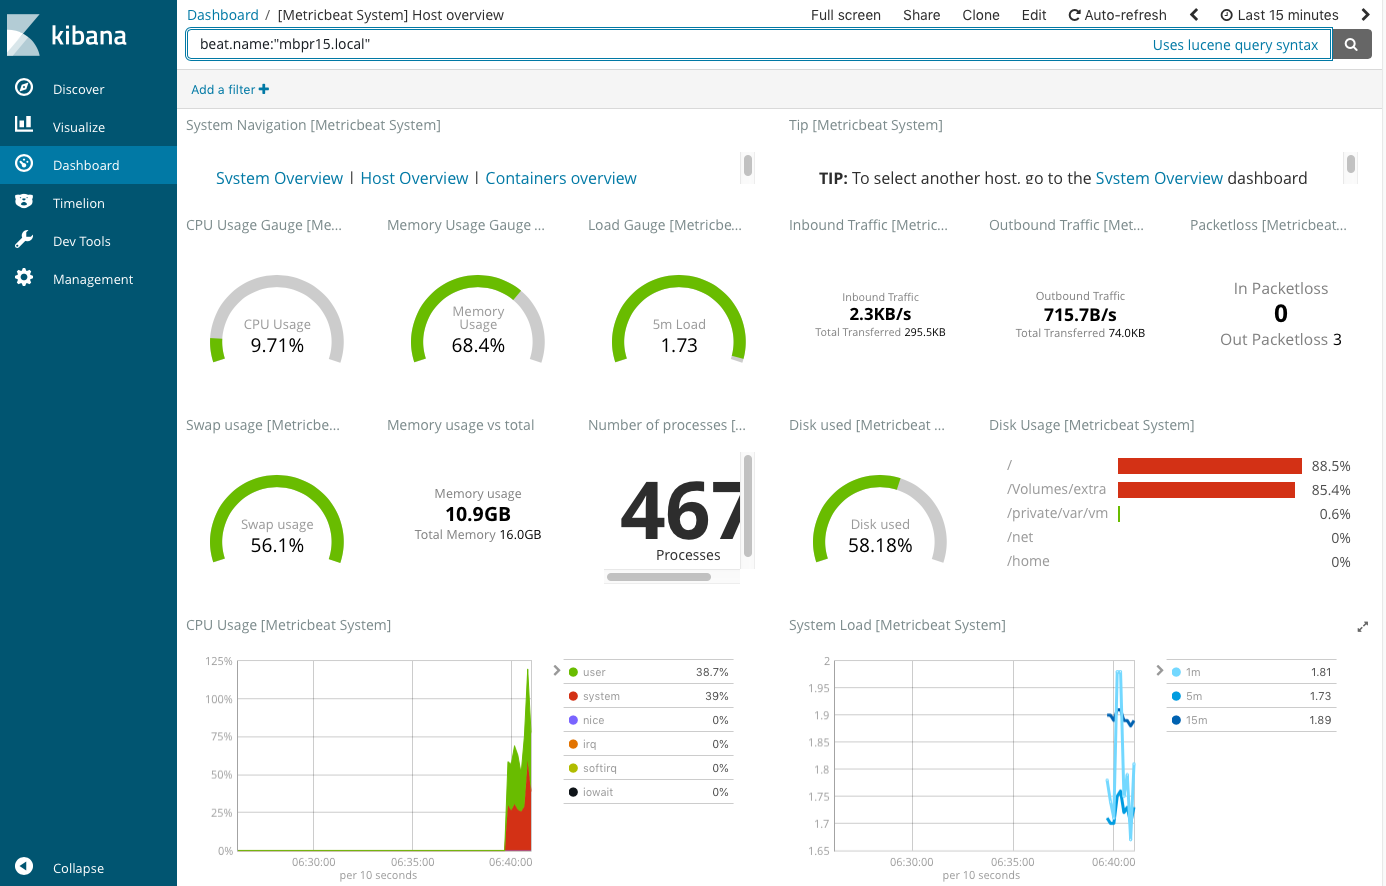Click the Memory usage 10.9GB value
The width and height of the screenshot is (1386, 886).
point(478,514)
